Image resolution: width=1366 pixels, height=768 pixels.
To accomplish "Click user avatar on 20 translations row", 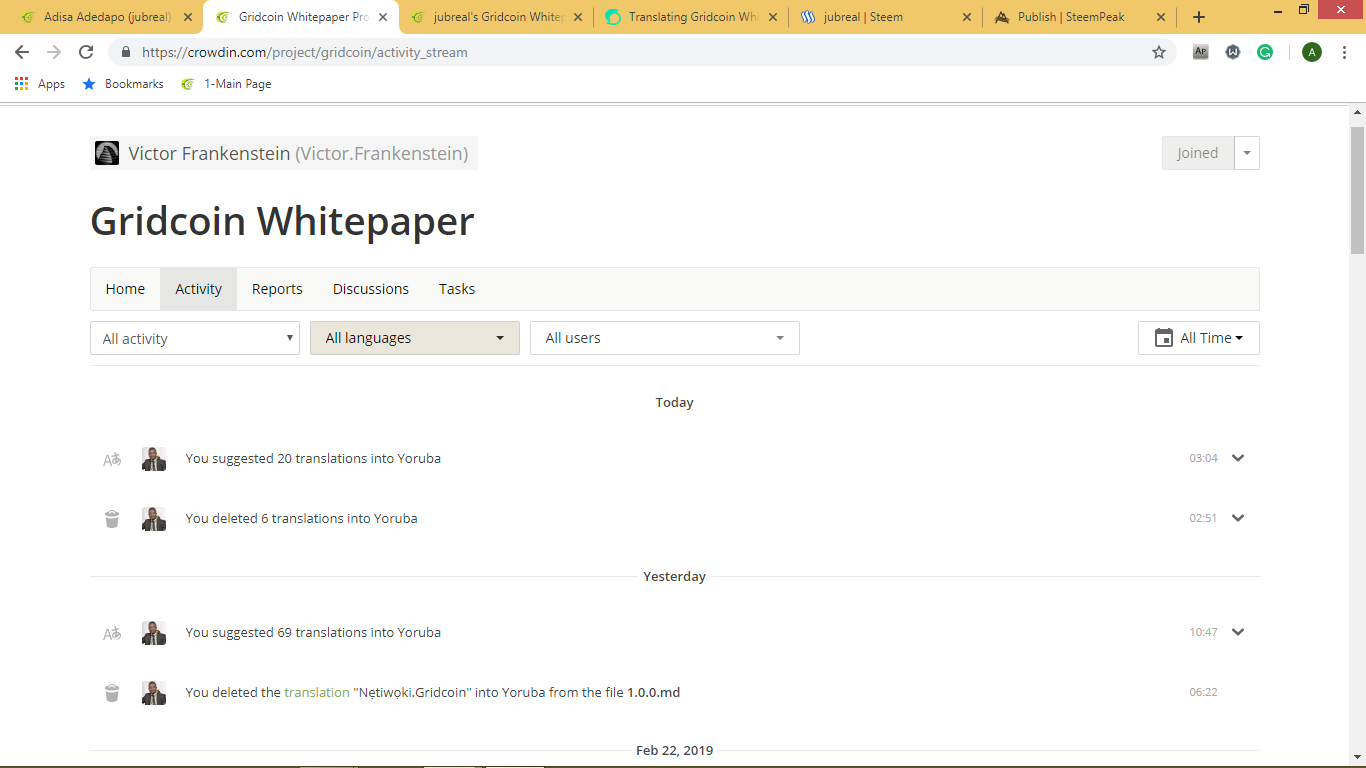I will (154, 459).
